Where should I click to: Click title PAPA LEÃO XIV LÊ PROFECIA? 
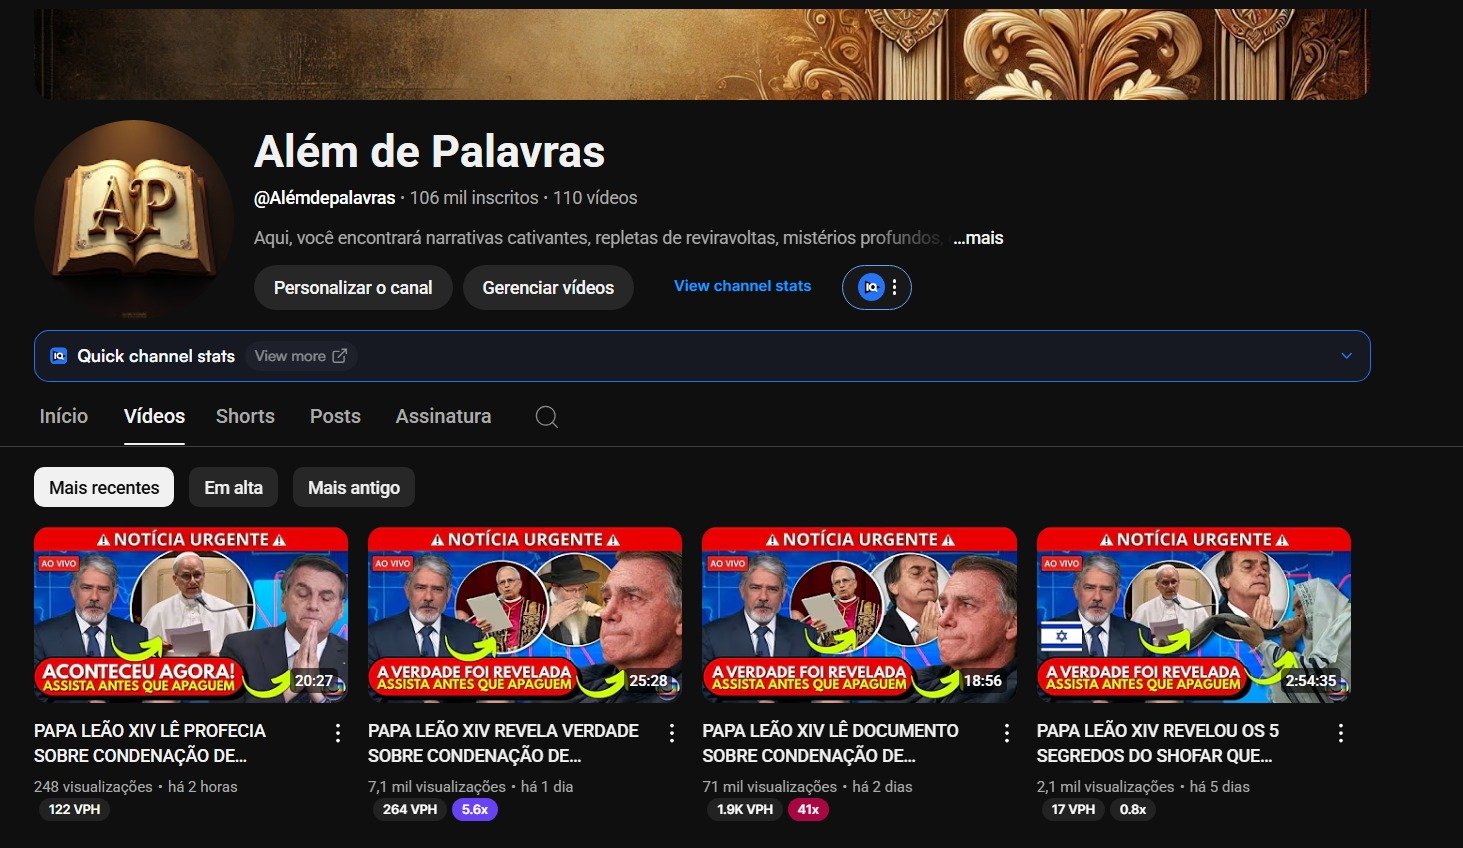point(150,743)
